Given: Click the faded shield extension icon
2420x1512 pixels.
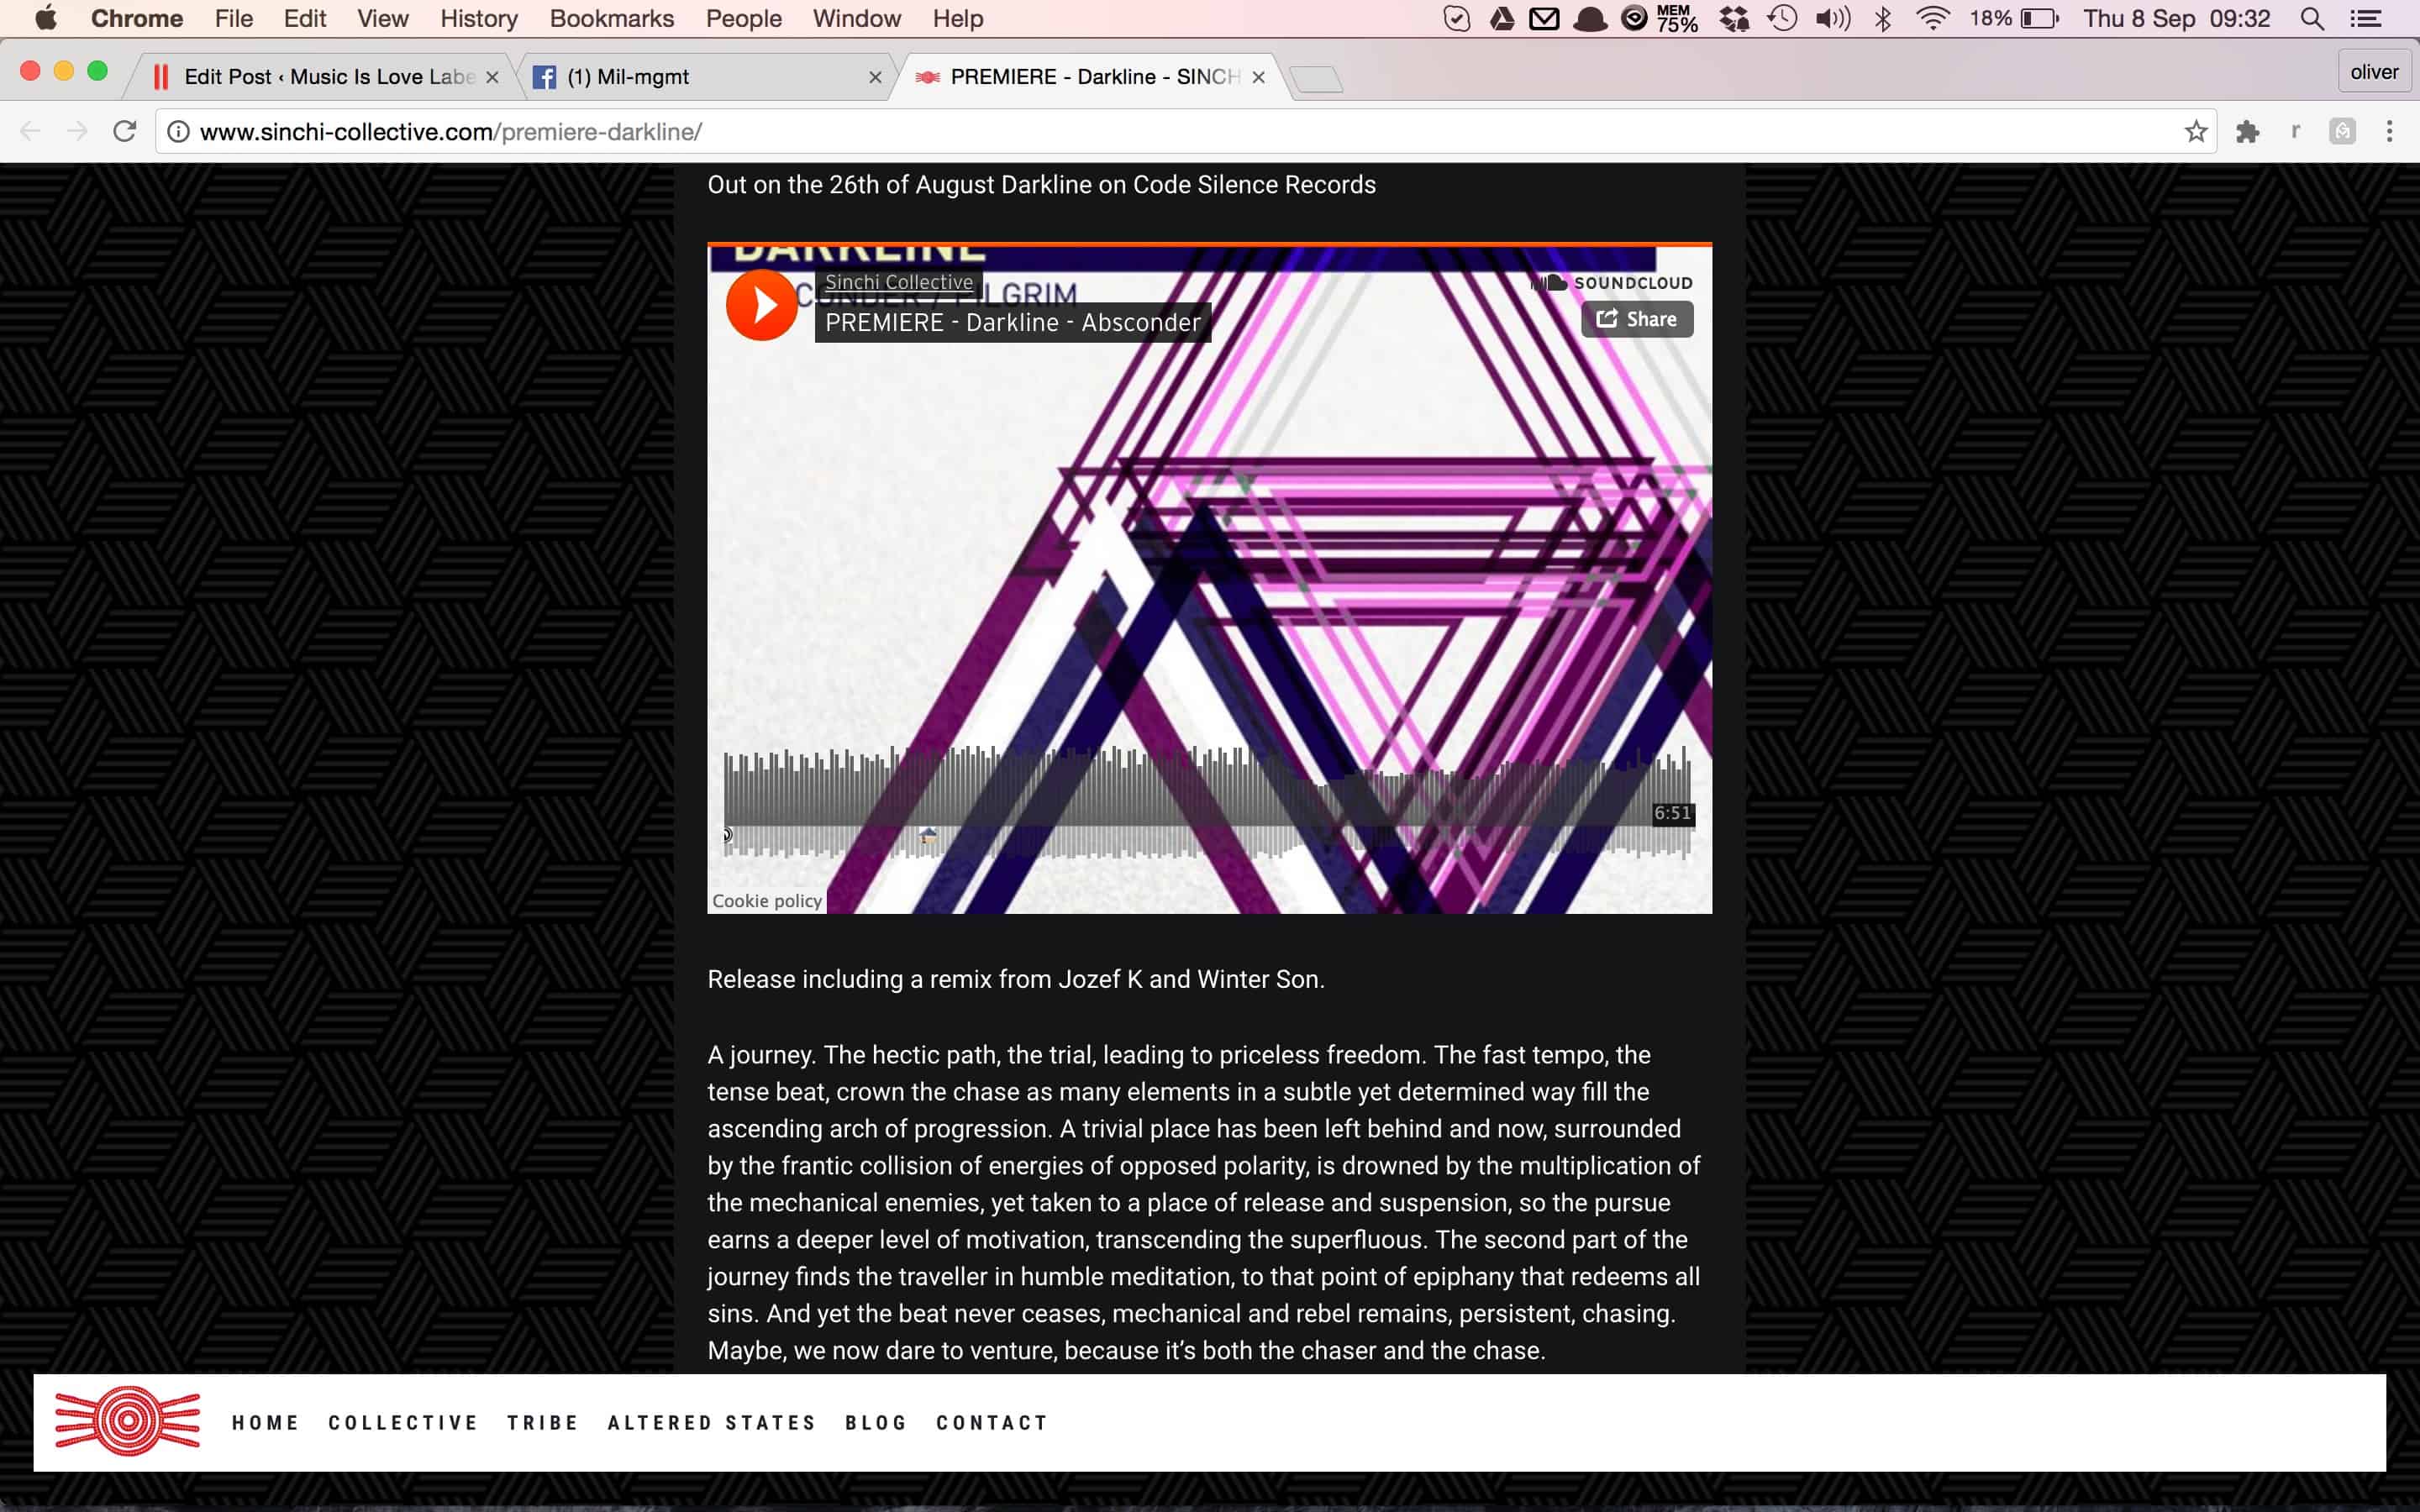Looking at the screenshot, I should point(2342,131).
